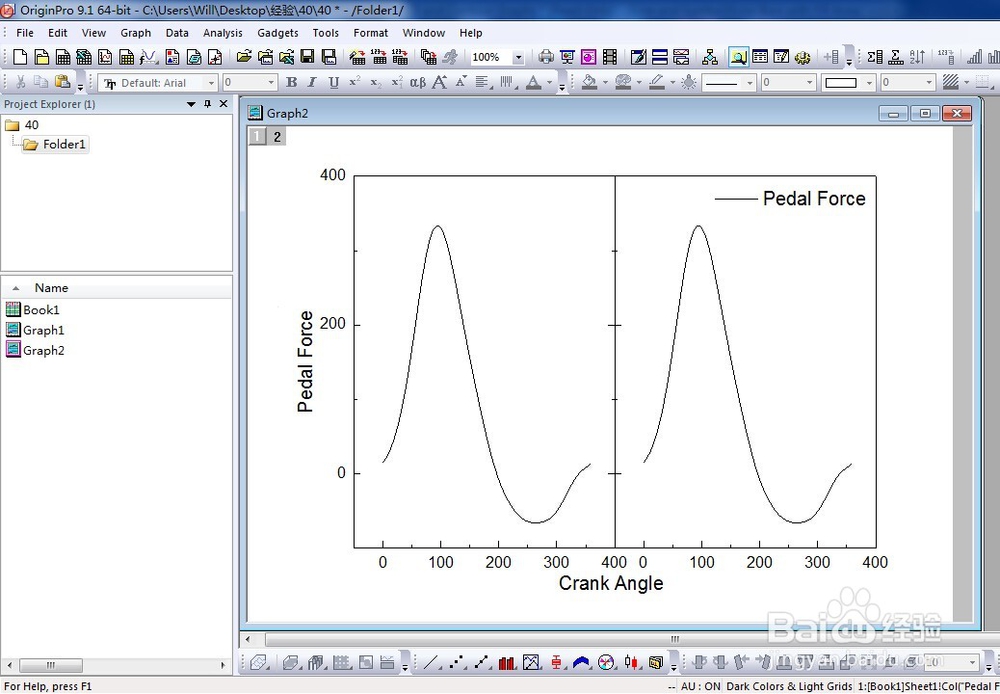
Task: Click the Sort A-Z toolbar icon
Action: [x=917, y=57]
